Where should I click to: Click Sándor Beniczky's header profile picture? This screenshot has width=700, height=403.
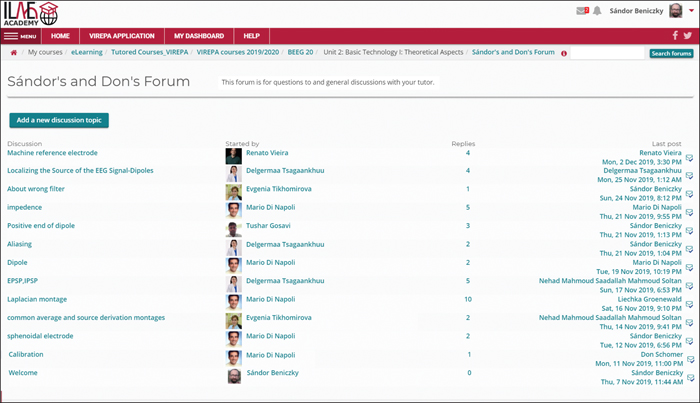click(676, 11)
